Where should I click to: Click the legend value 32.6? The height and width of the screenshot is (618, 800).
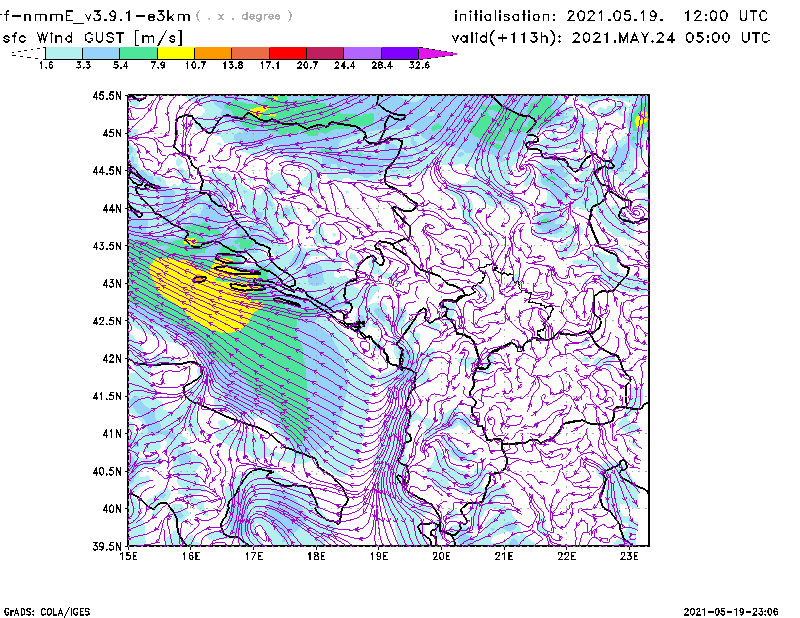(419, 65)
